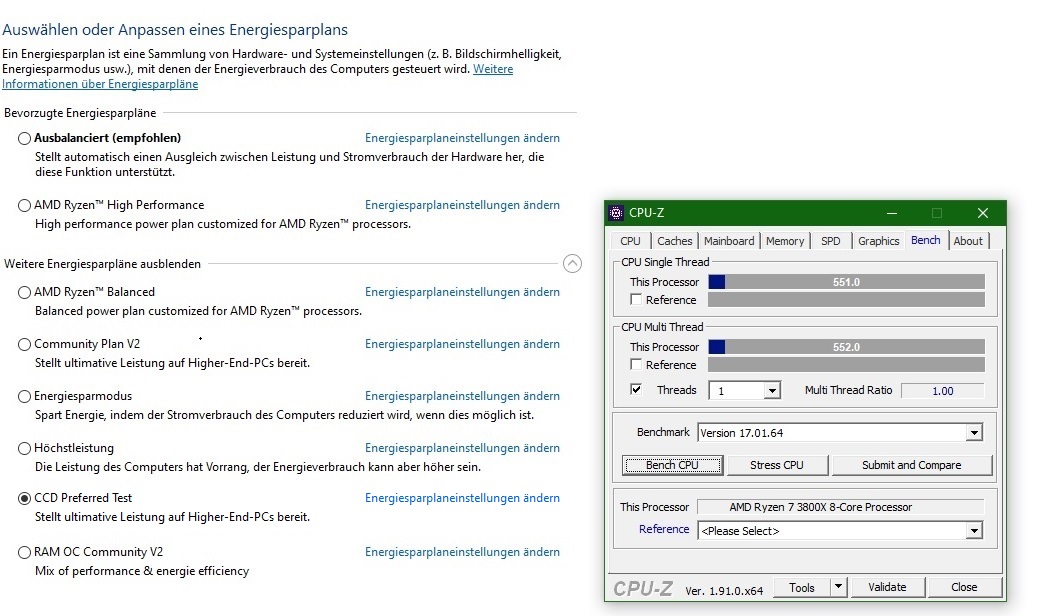This screenshot has height=616, width=1058.
Task: Change plan settings for Energiesparmodus
Action: (462, 395)
